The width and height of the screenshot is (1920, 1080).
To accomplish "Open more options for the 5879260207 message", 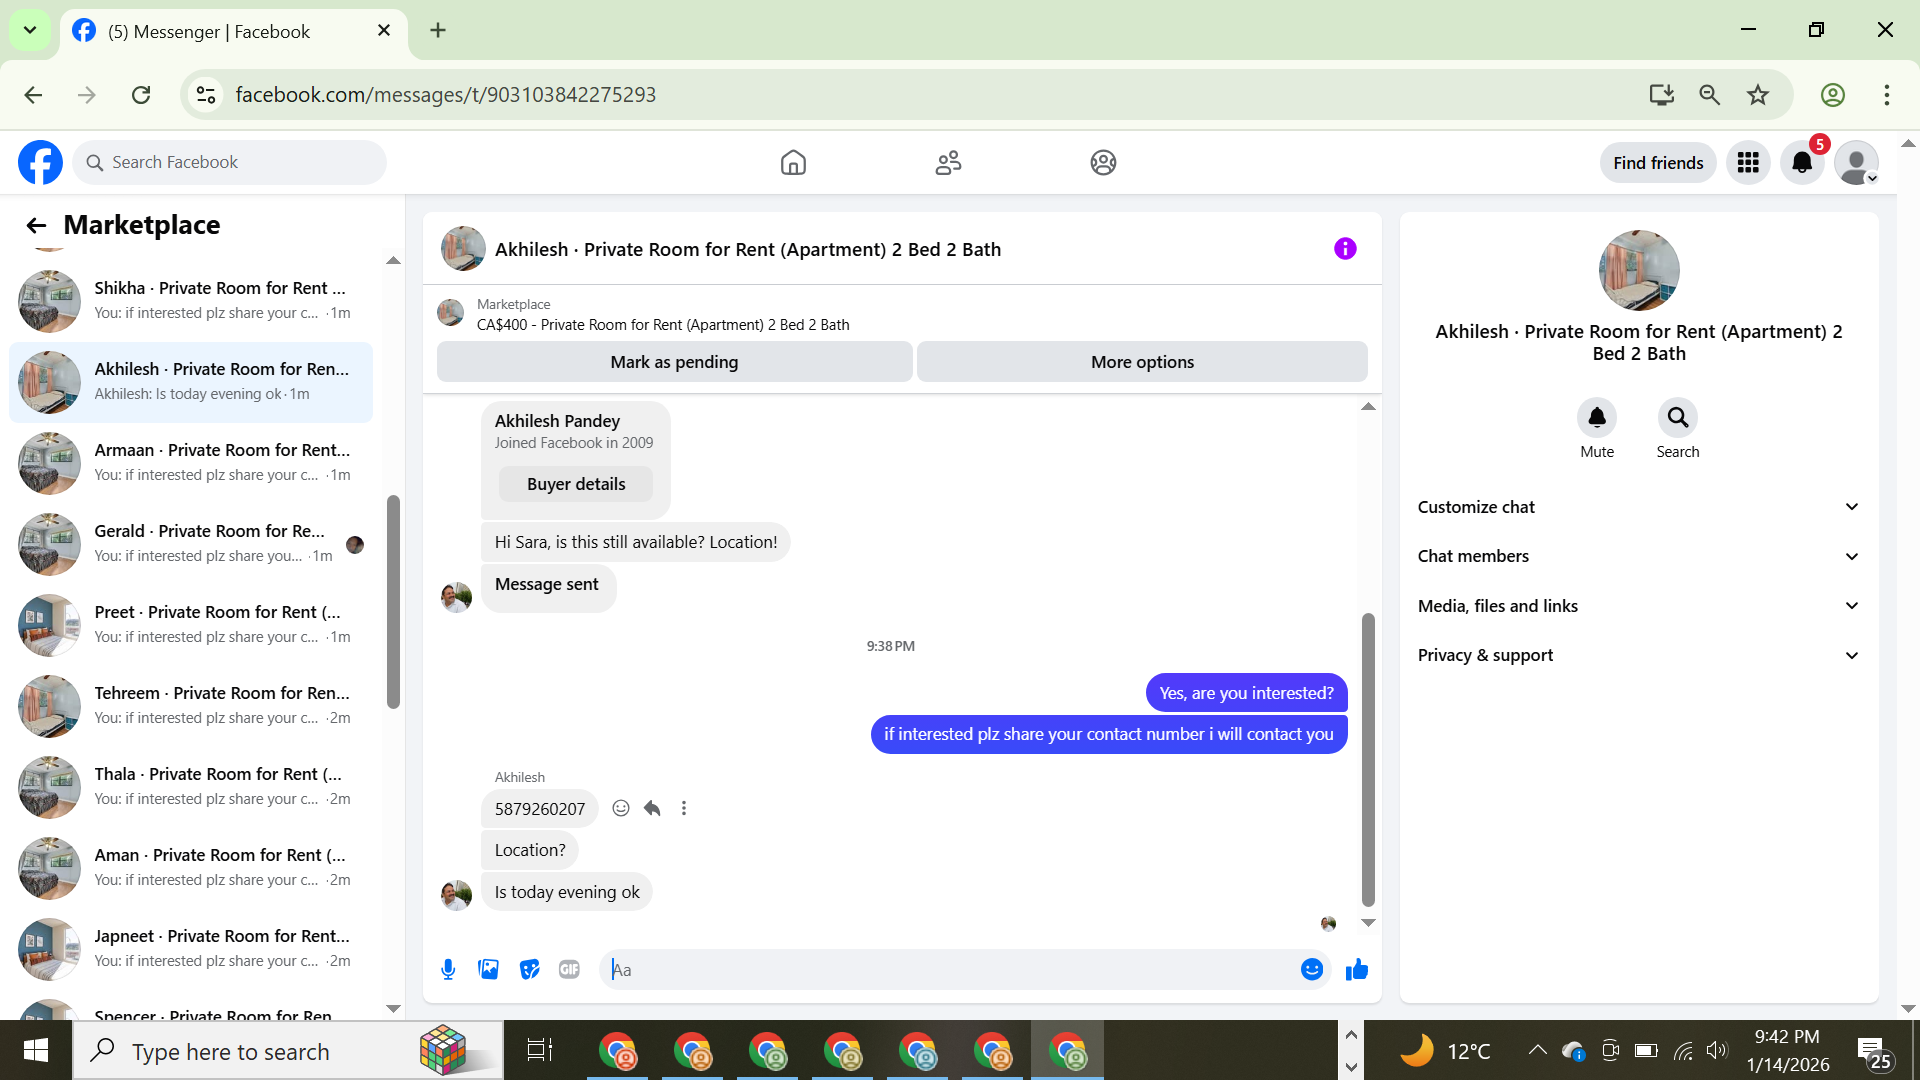I will point(684,808).
